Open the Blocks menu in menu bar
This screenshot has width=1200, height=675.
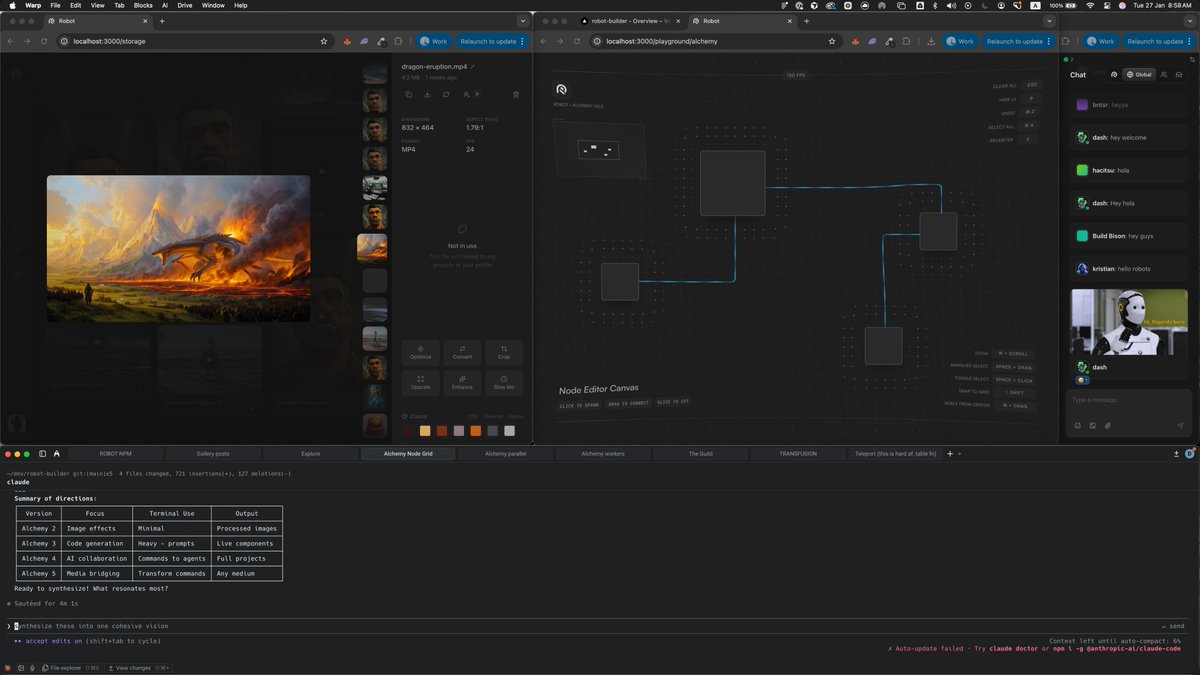[143, 5]
